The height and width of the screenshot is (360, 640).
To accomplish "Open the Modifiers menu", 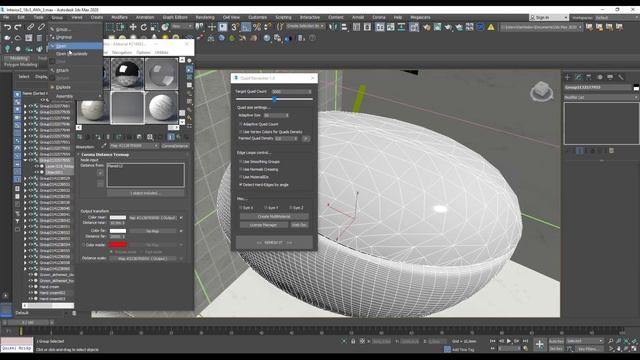I will pyautogui.click(x=119, y=18).
